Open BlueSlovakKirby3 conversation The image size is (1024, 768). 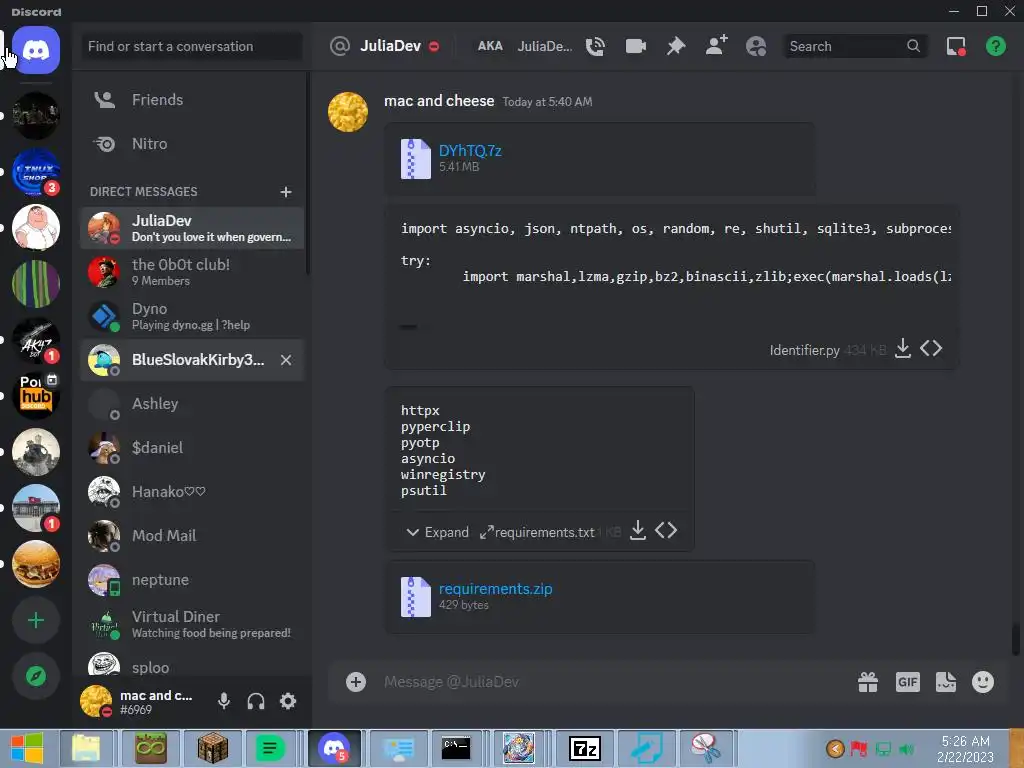(x=192, y=360)
